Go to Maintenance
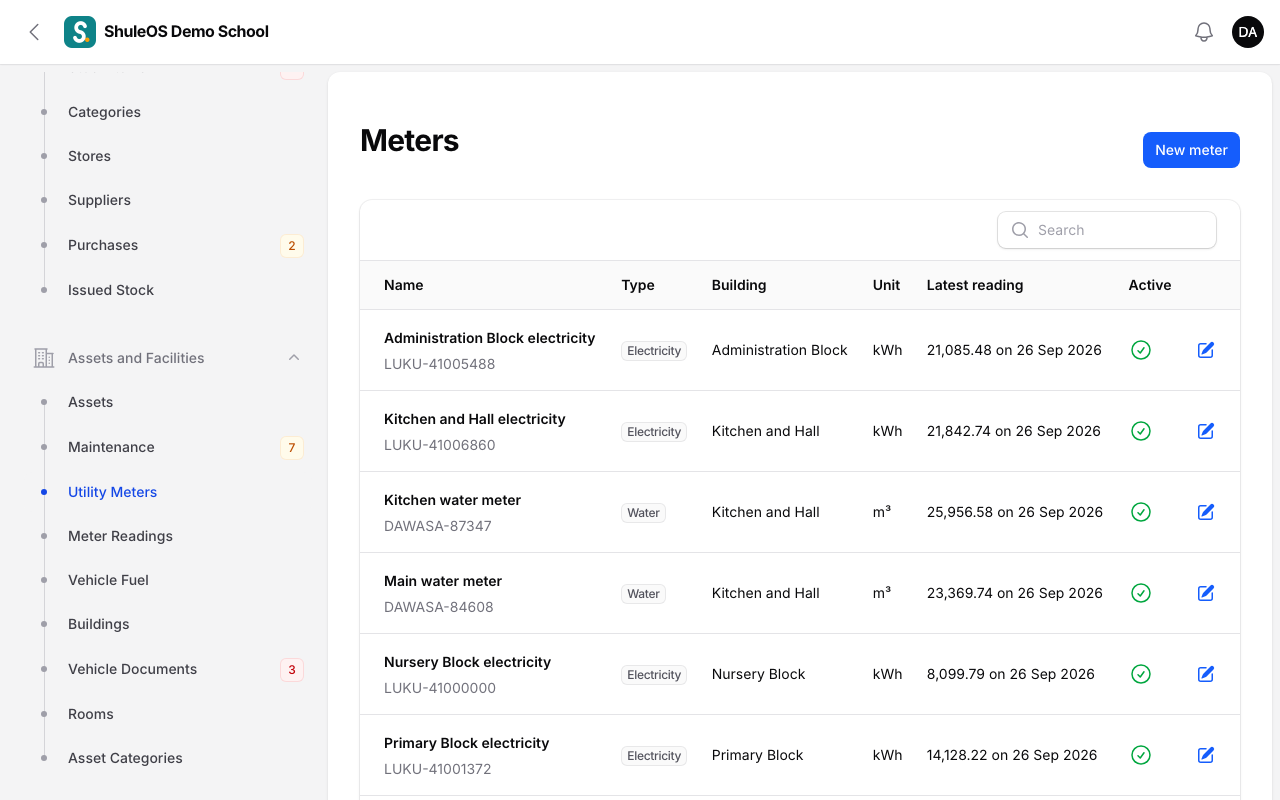 [111, 447]
